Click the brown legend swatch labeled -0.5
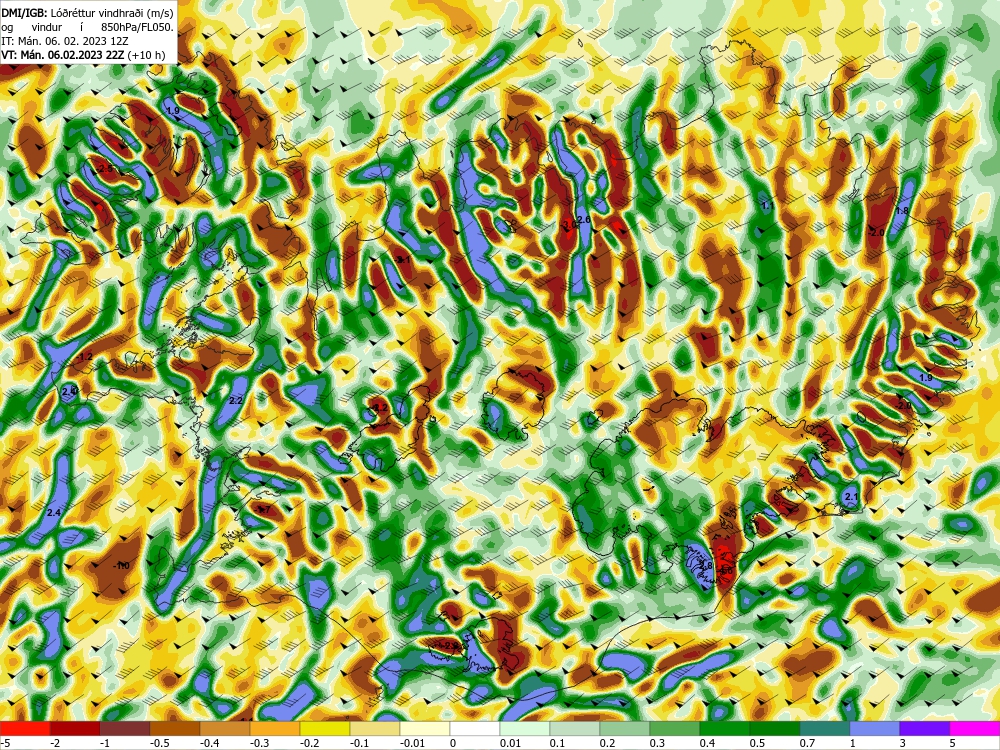 click(x=175, y=728)
